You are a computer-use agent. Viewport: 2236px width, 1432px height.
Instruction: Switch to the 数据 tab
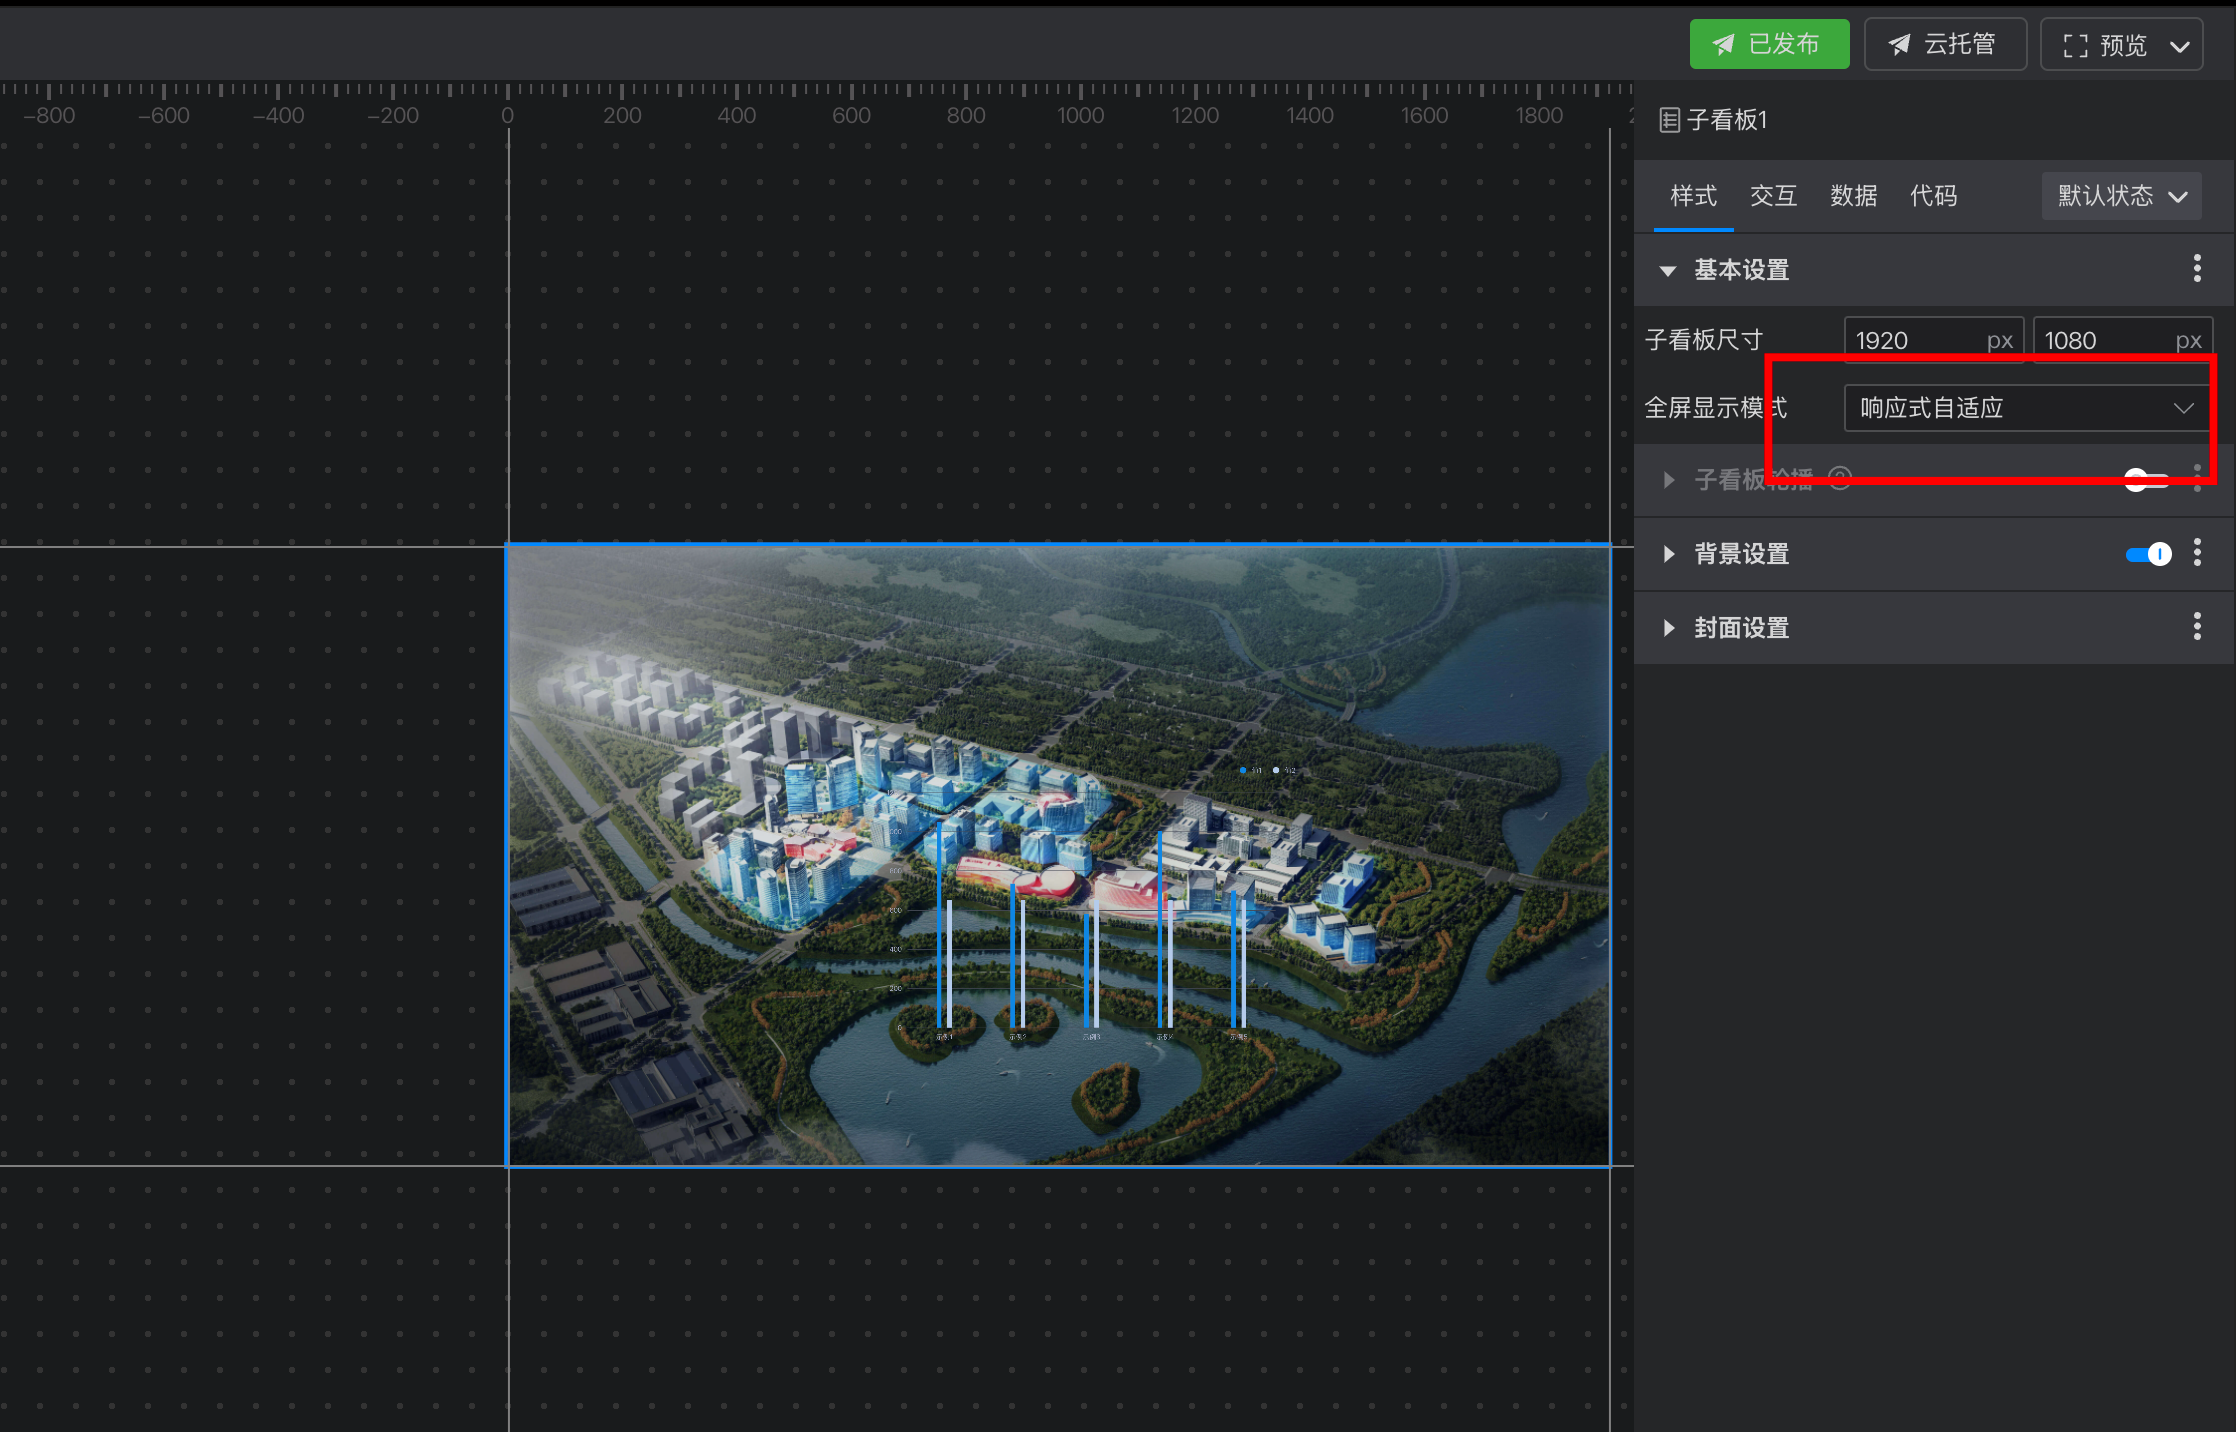(1853, 196)
